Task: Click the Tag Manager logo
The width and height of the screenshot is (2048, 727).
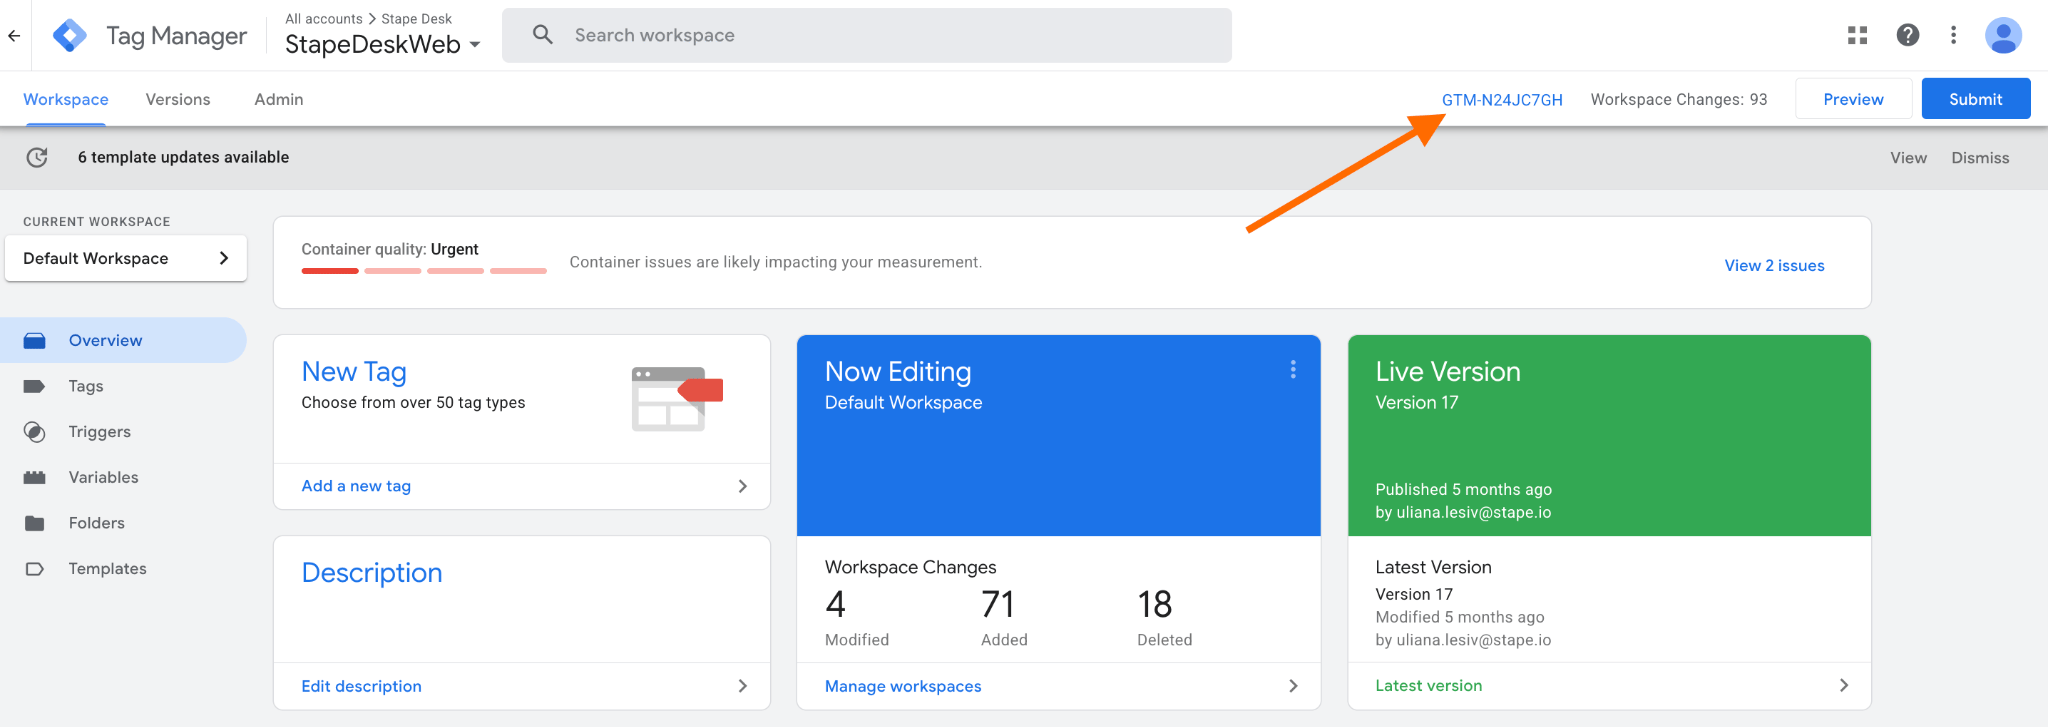Action: tap(69, 36)
